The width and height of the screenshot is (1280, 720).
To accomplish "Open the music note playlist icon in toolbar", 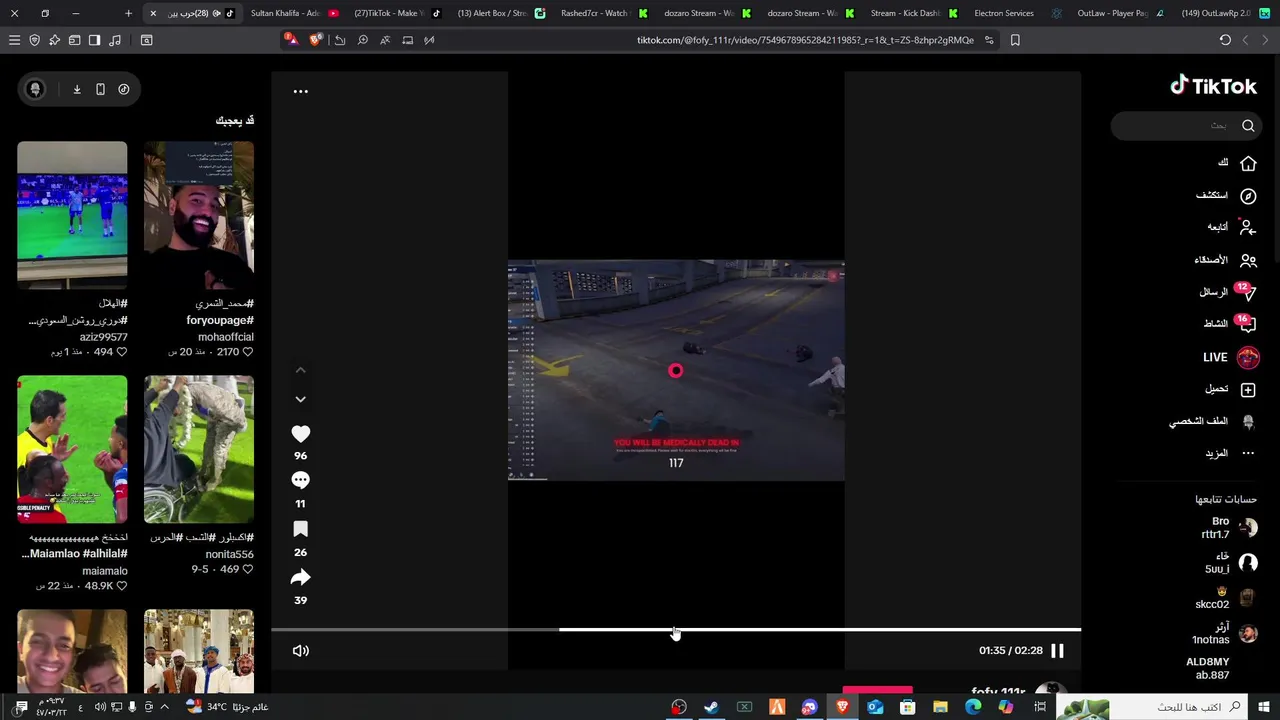I will click(114, 40).
